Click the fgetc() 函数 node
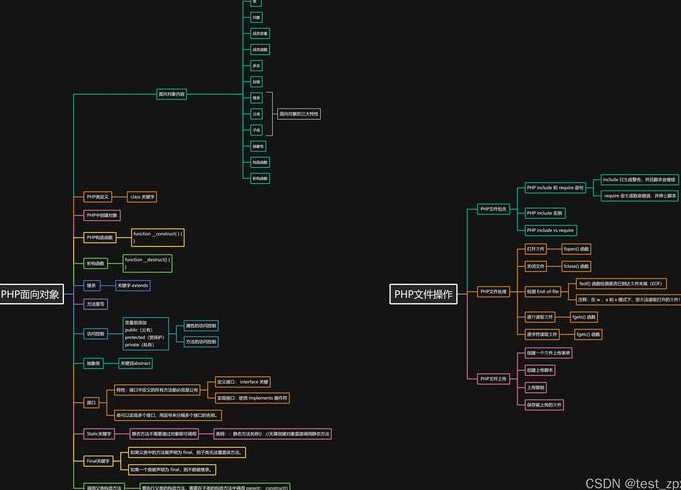Screen dimensions: 681x490 click(588, 334)
